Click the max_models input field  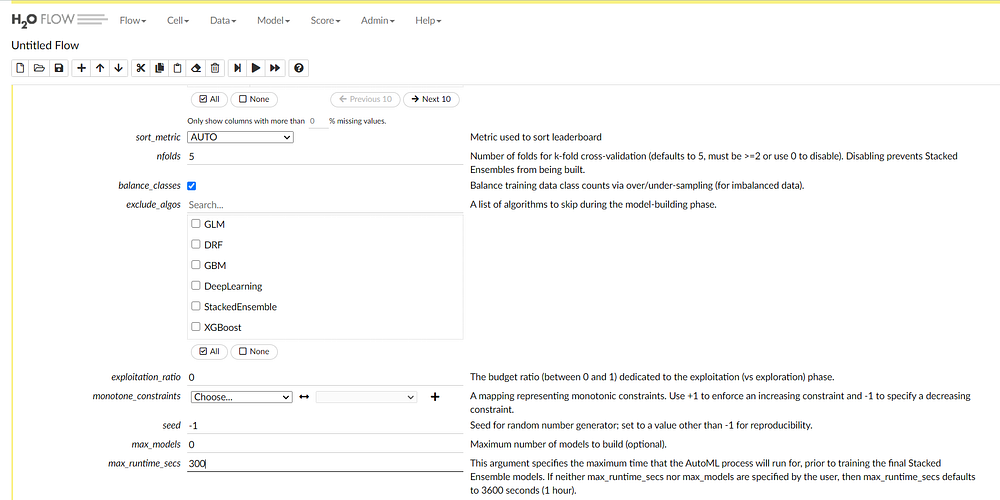click(x=325, y=445)
